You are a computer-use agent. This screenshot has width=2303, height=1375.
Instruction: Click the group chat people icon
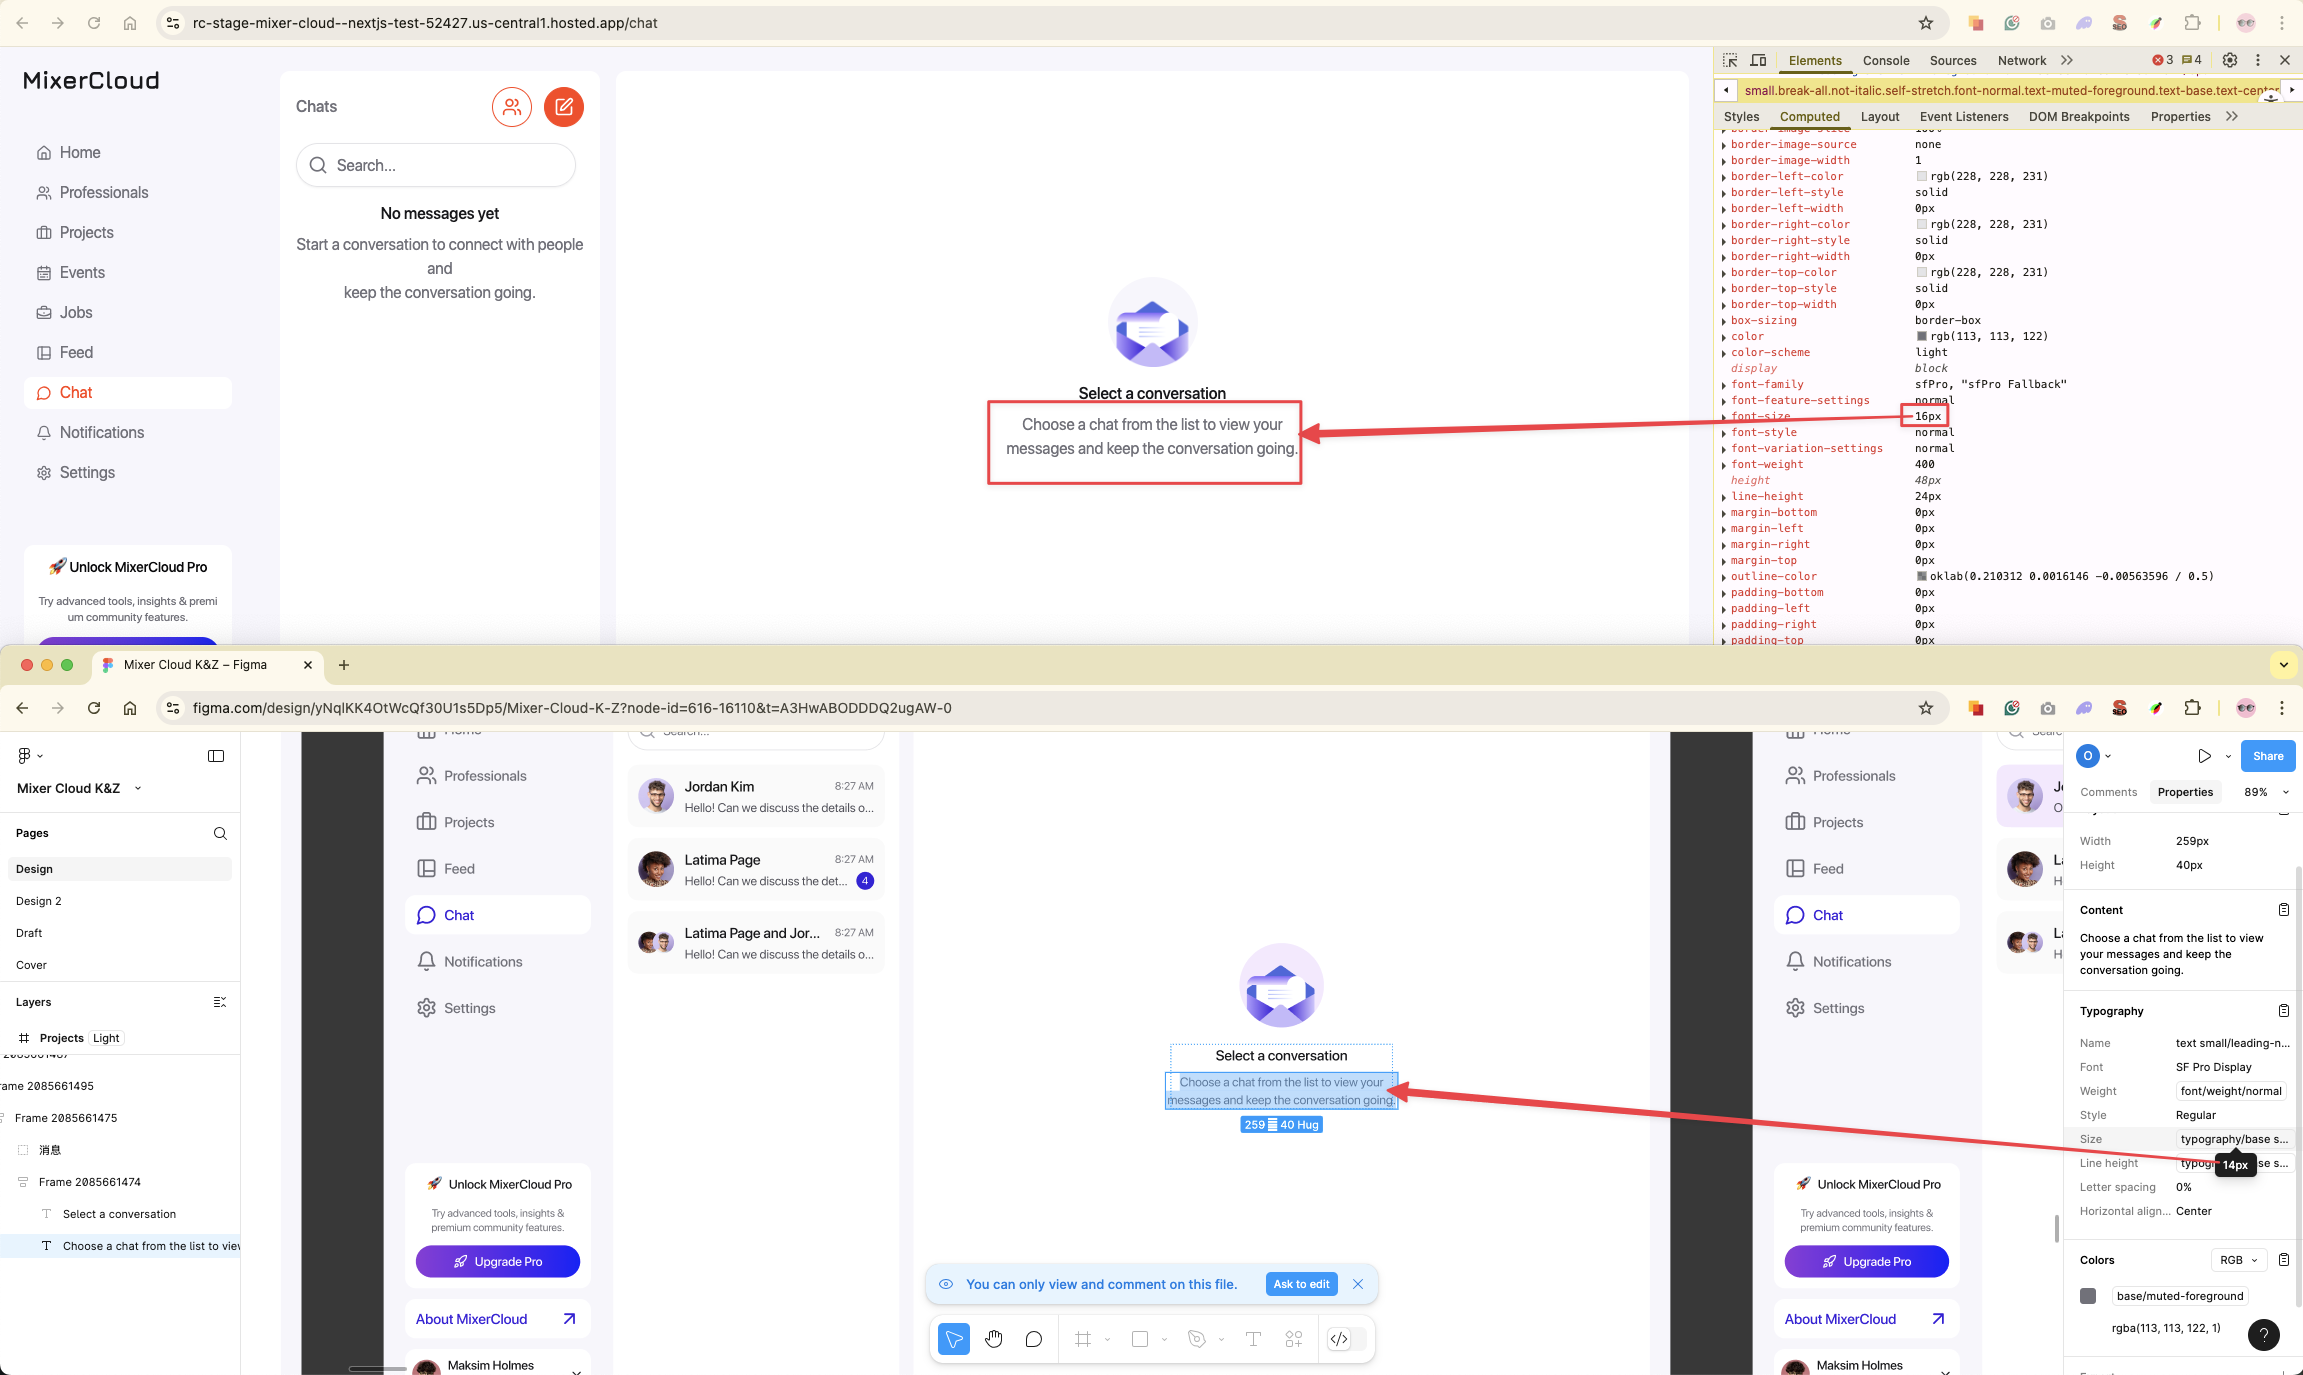[x=511, y=107]
